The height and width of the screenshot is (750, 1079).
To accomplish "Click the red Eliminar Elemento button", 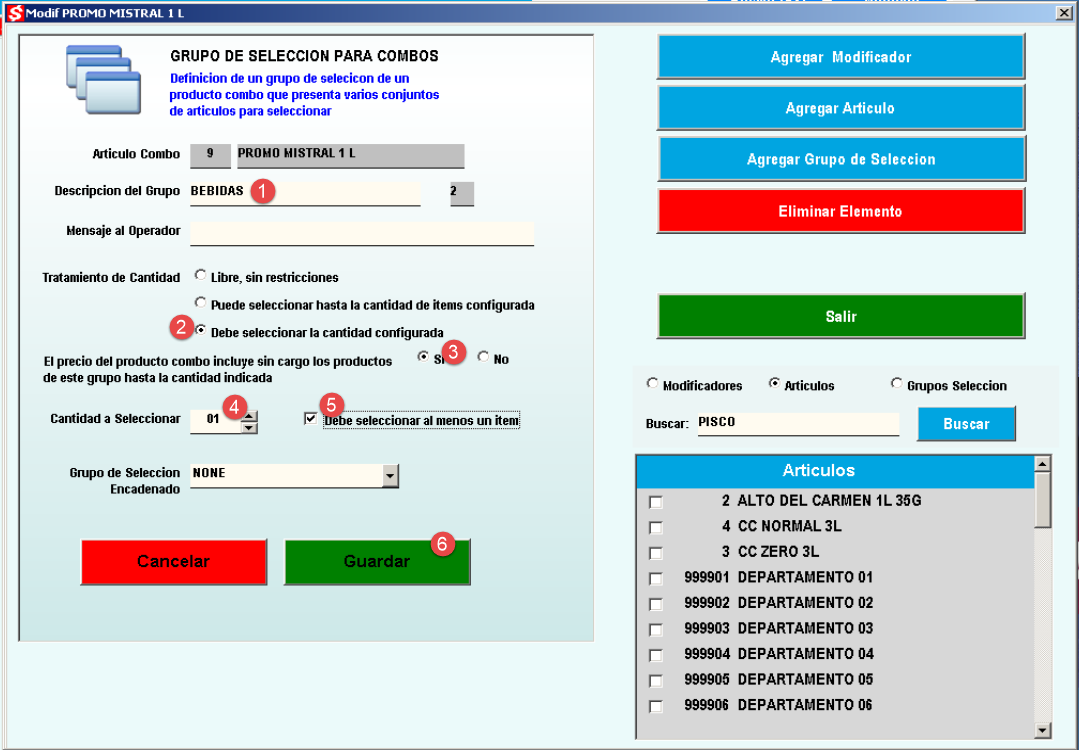I will 841,211.
